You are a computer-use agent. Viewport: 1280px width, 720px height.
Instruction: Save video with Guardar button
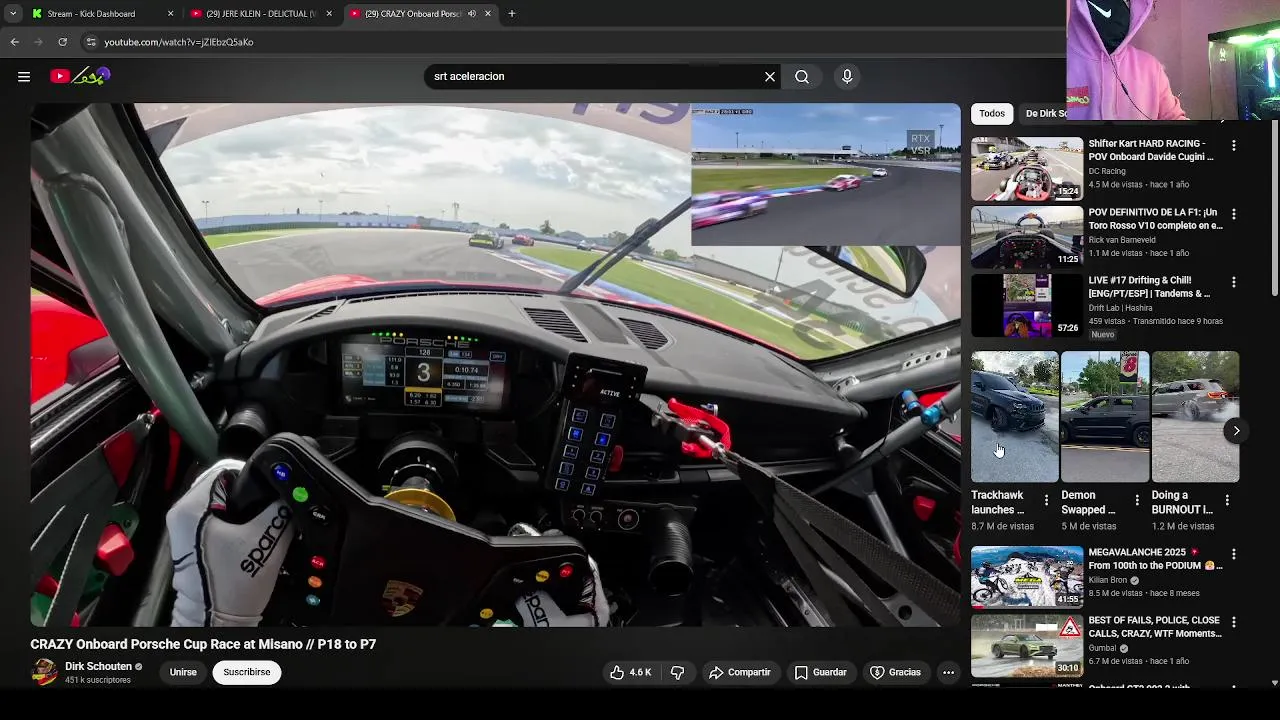[x=821, y=672]
